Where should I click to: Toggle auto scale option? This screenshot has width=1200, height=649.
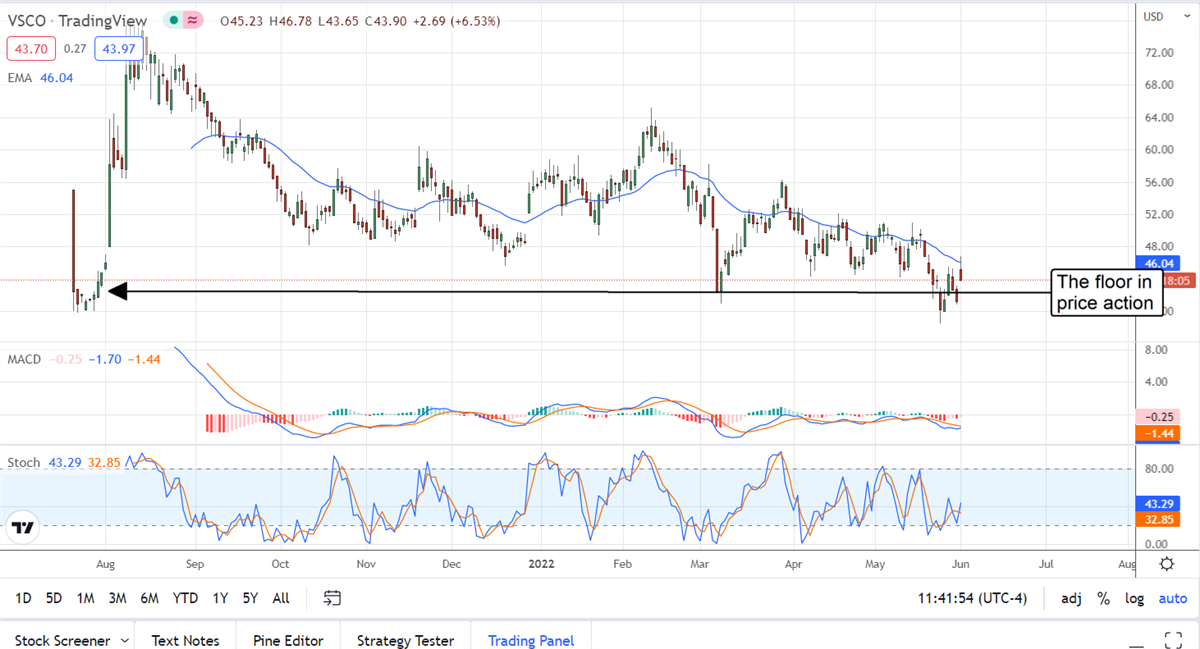pos(1172,598)
